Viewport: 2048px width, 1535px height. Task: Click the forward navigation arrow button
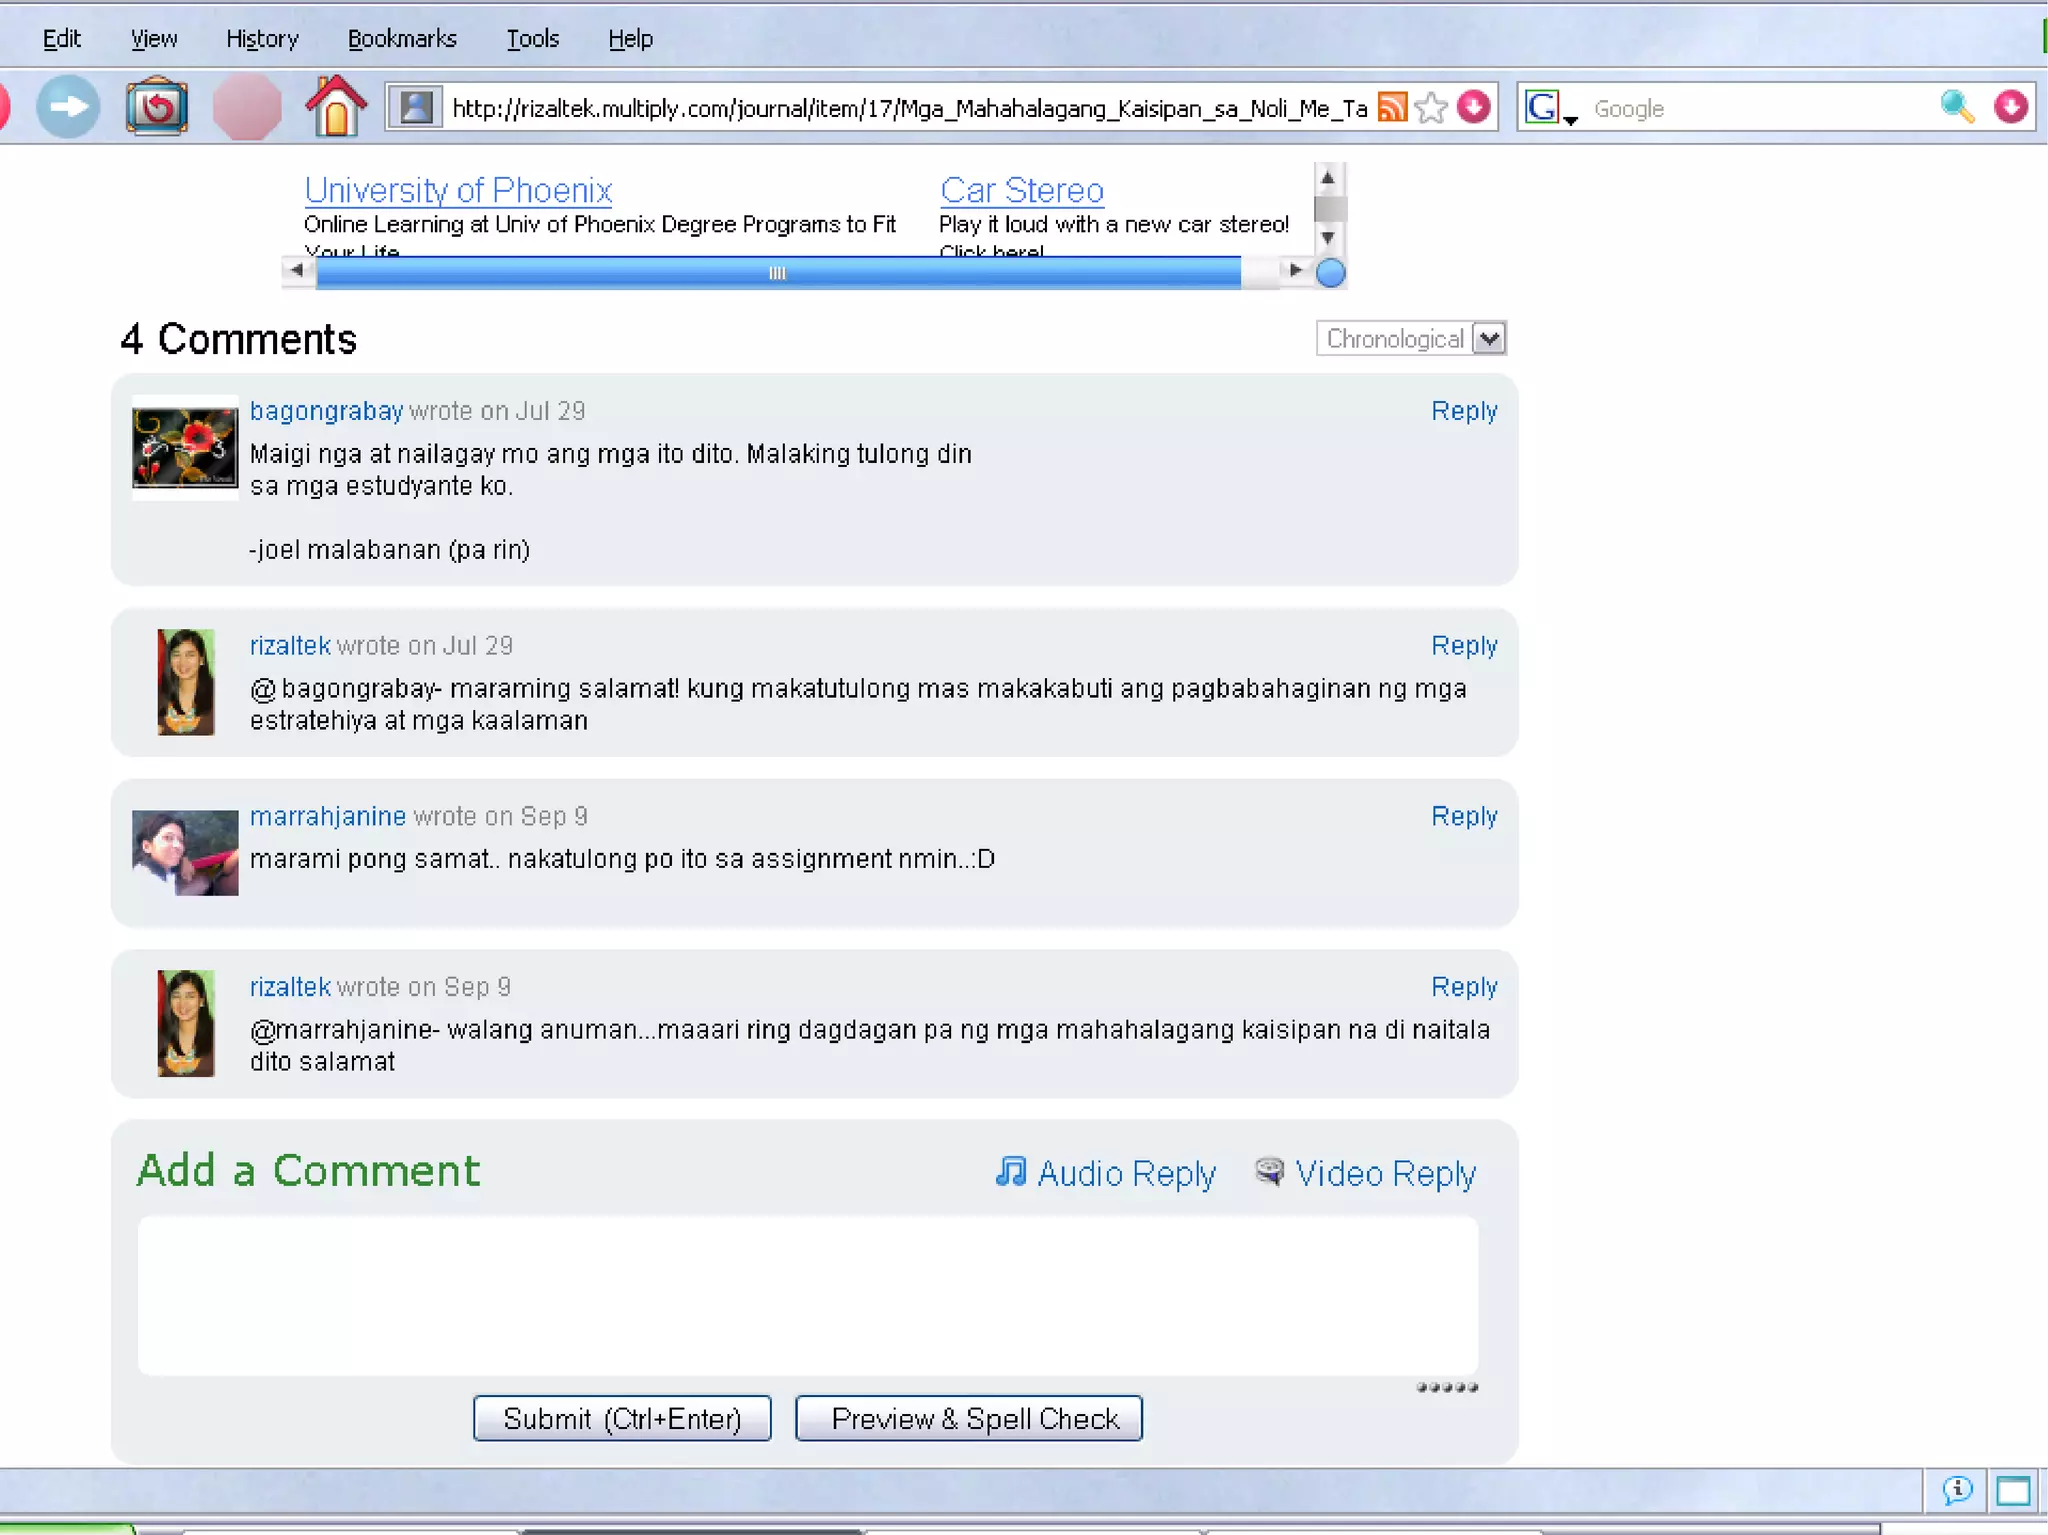coord(68,107)
